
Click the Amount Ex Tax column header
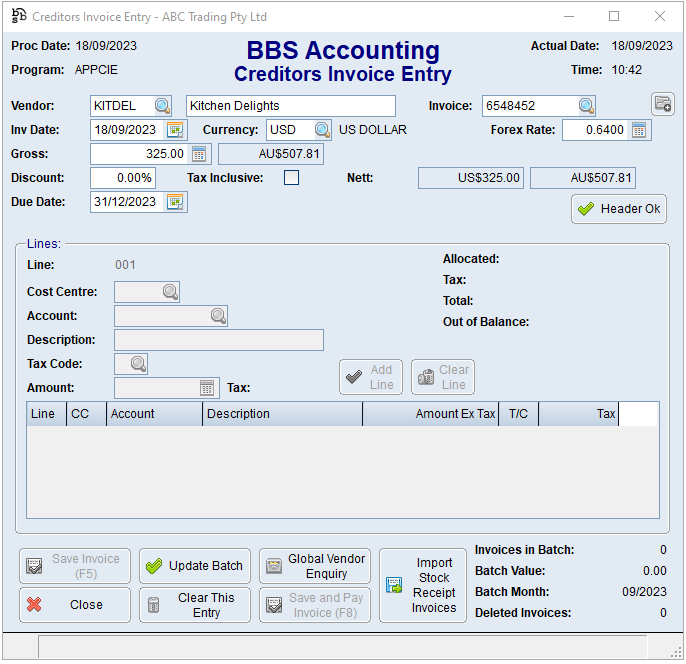[432, 414]
